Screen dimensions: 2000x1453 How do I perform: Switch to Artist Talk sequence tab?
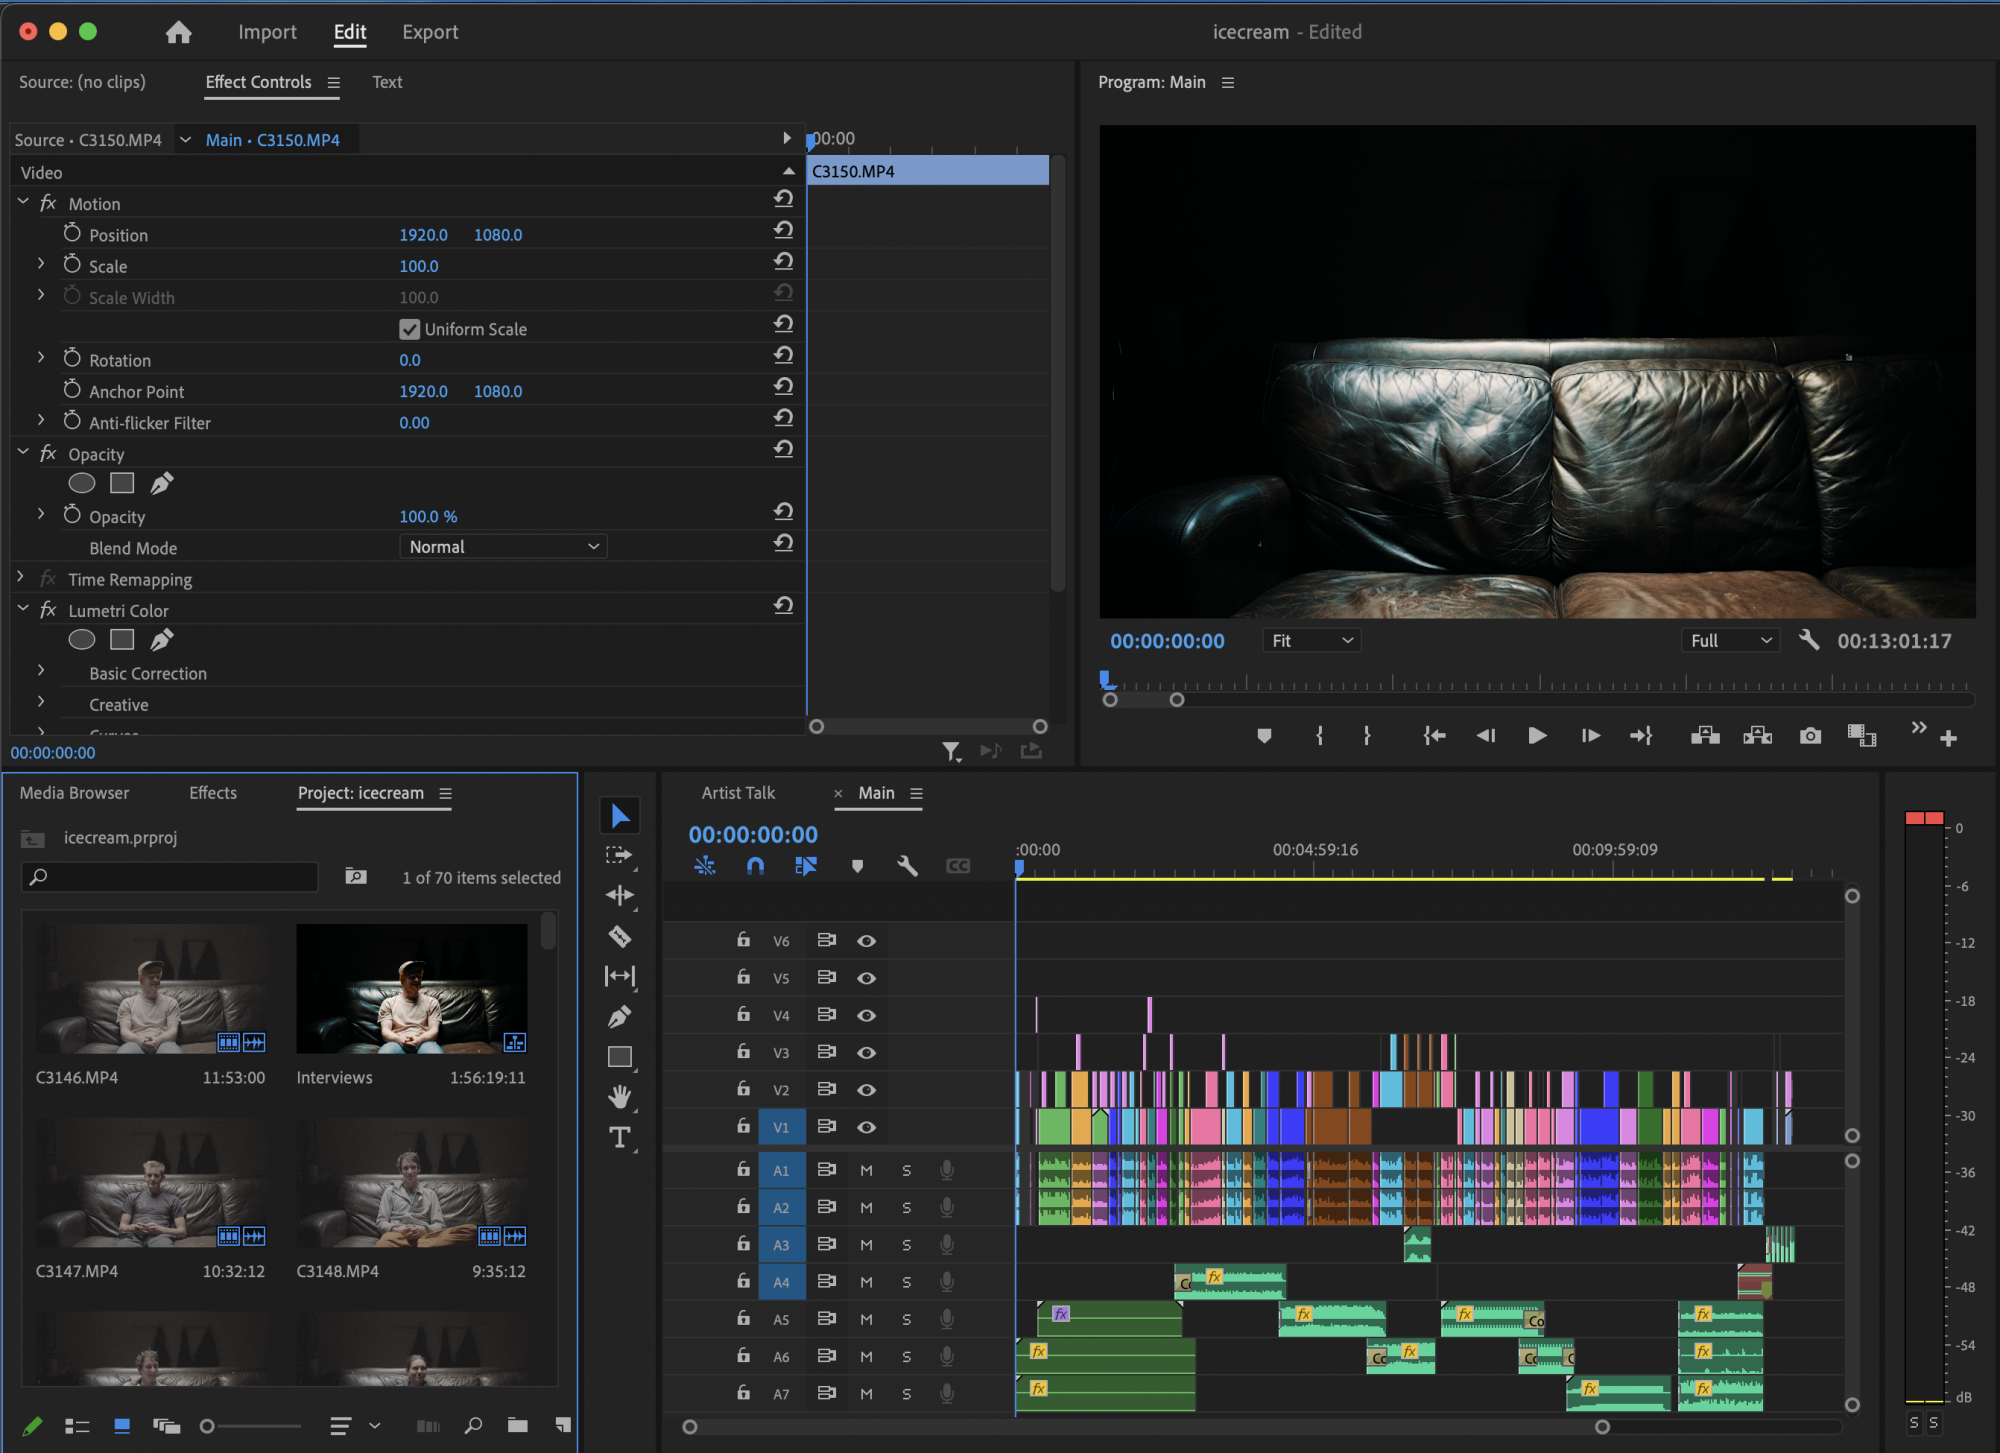pyautogui.click(x=738, y=793)
